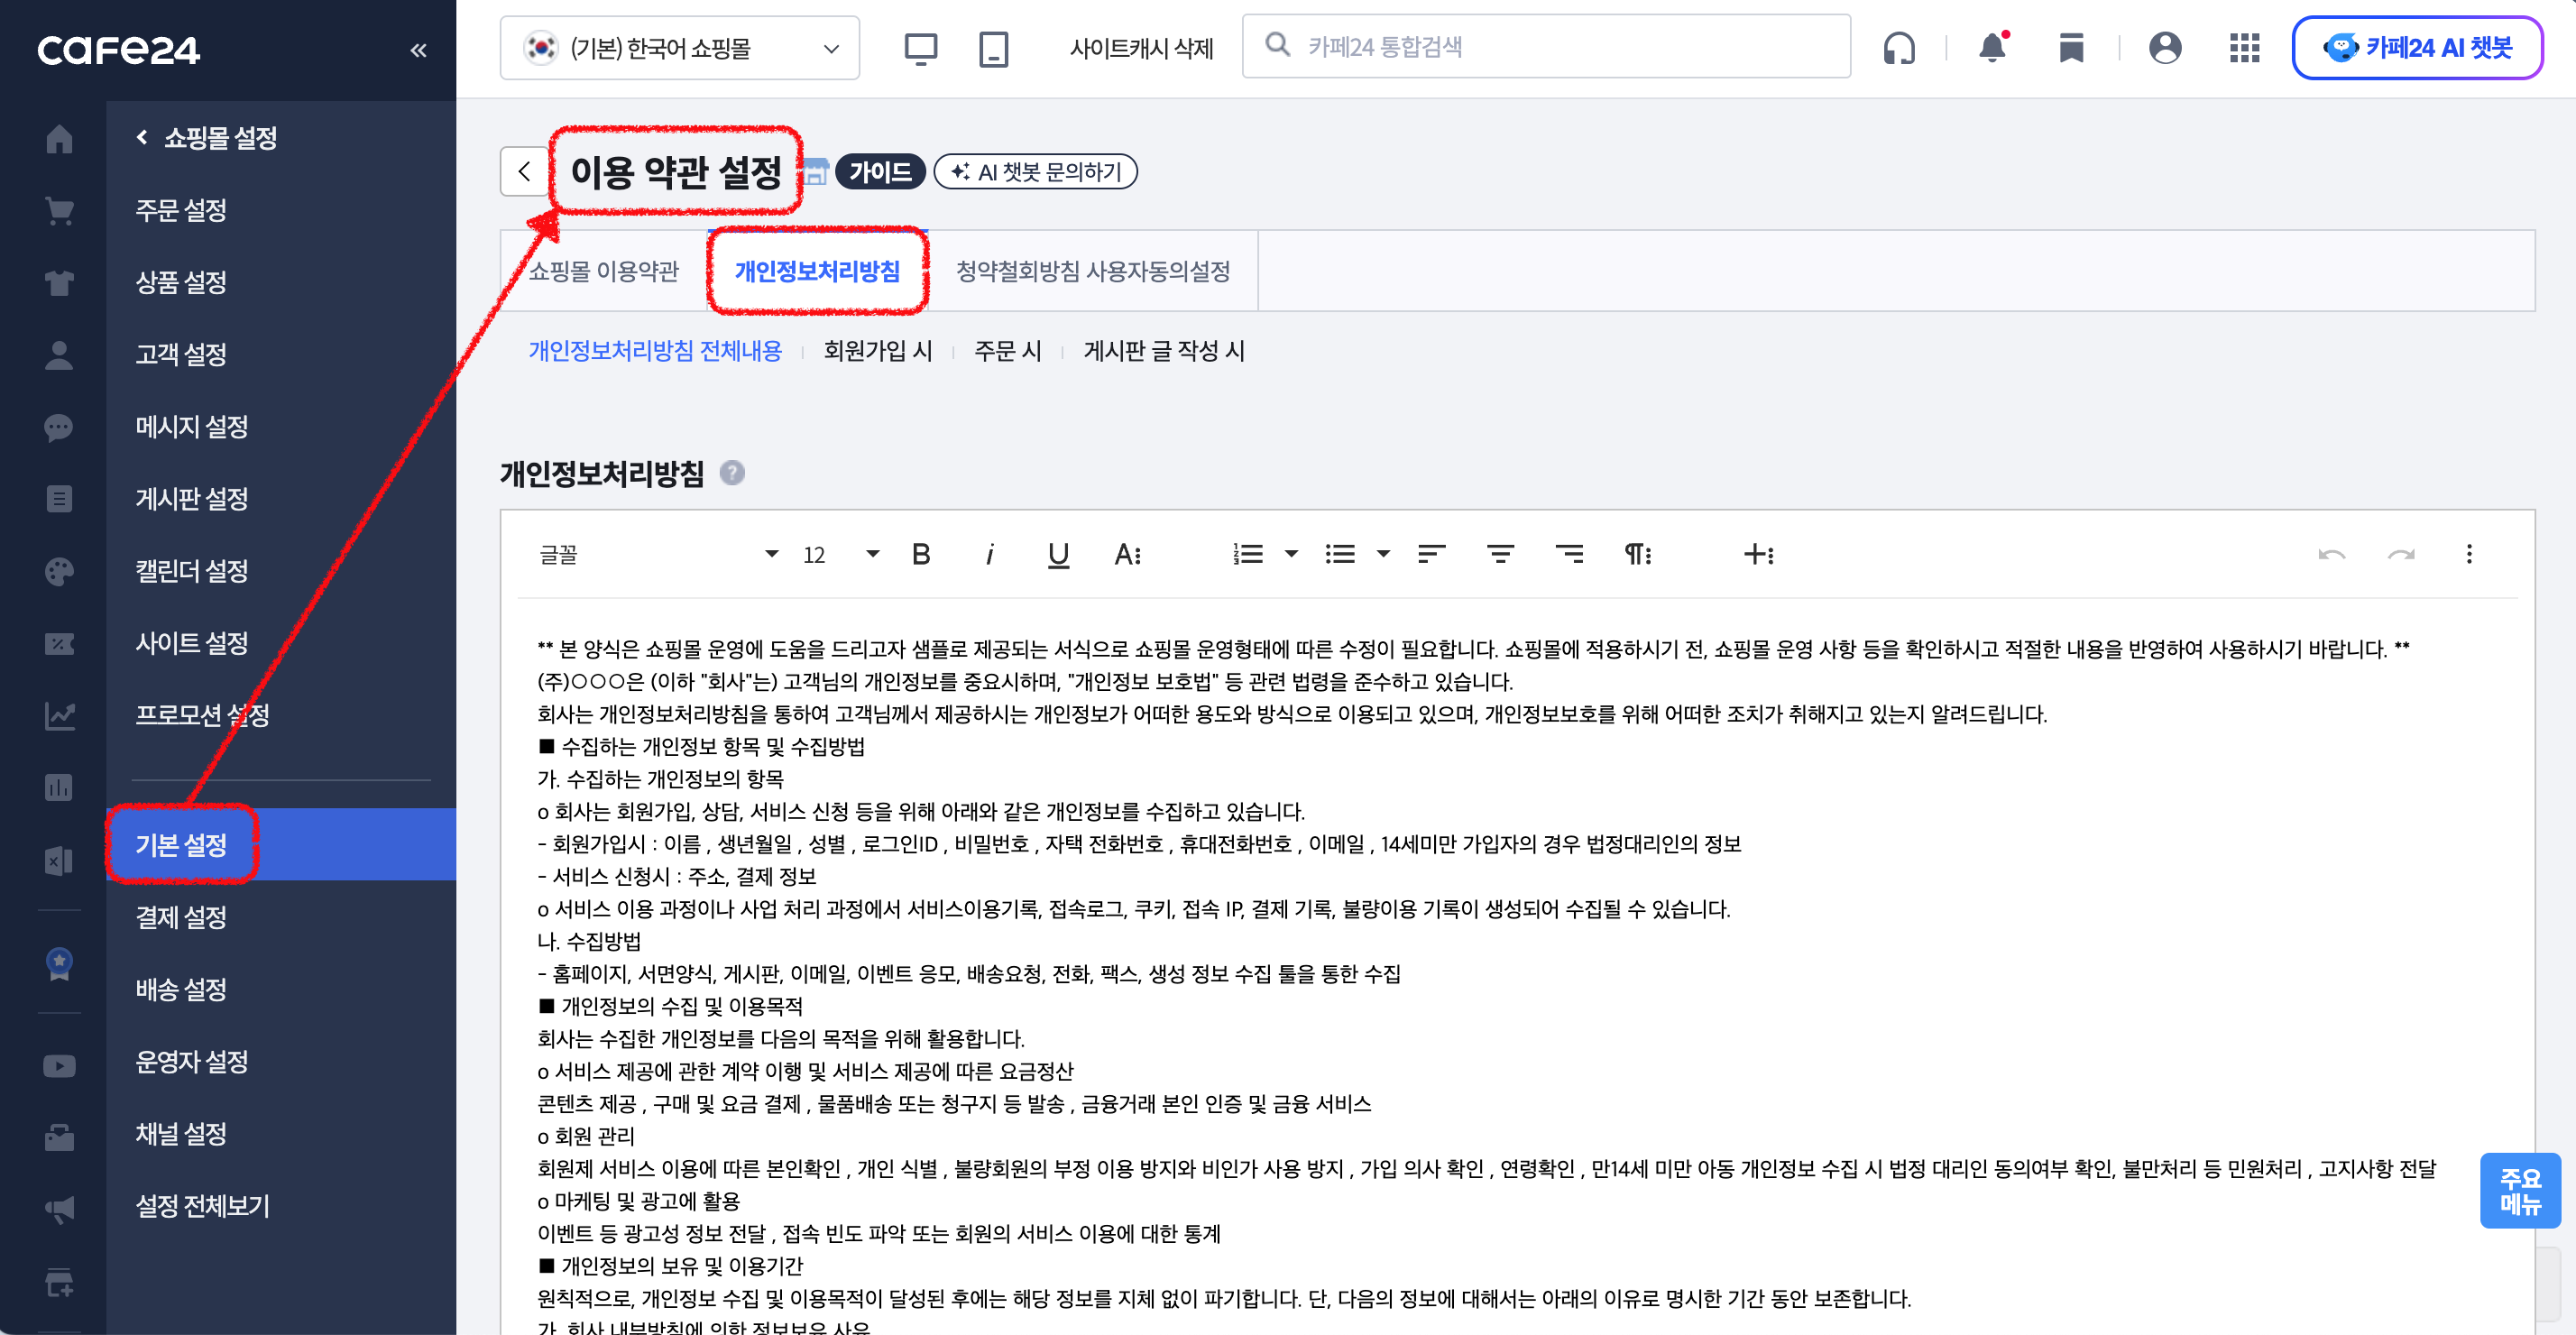Click the underline formatting icon

[x=1058, y=554]
